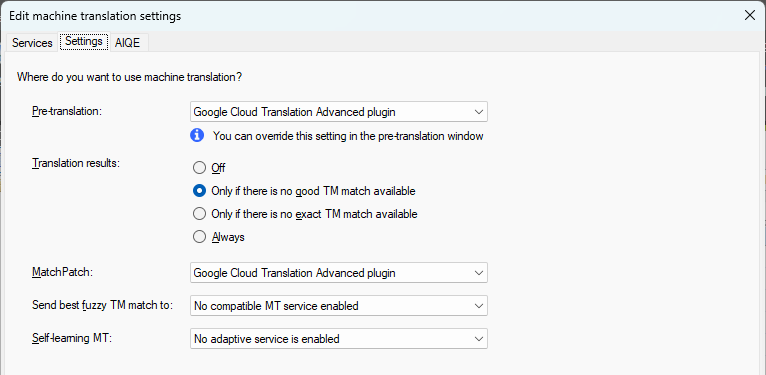Expand the MatchPatch service dropdown

click(339, 273)
